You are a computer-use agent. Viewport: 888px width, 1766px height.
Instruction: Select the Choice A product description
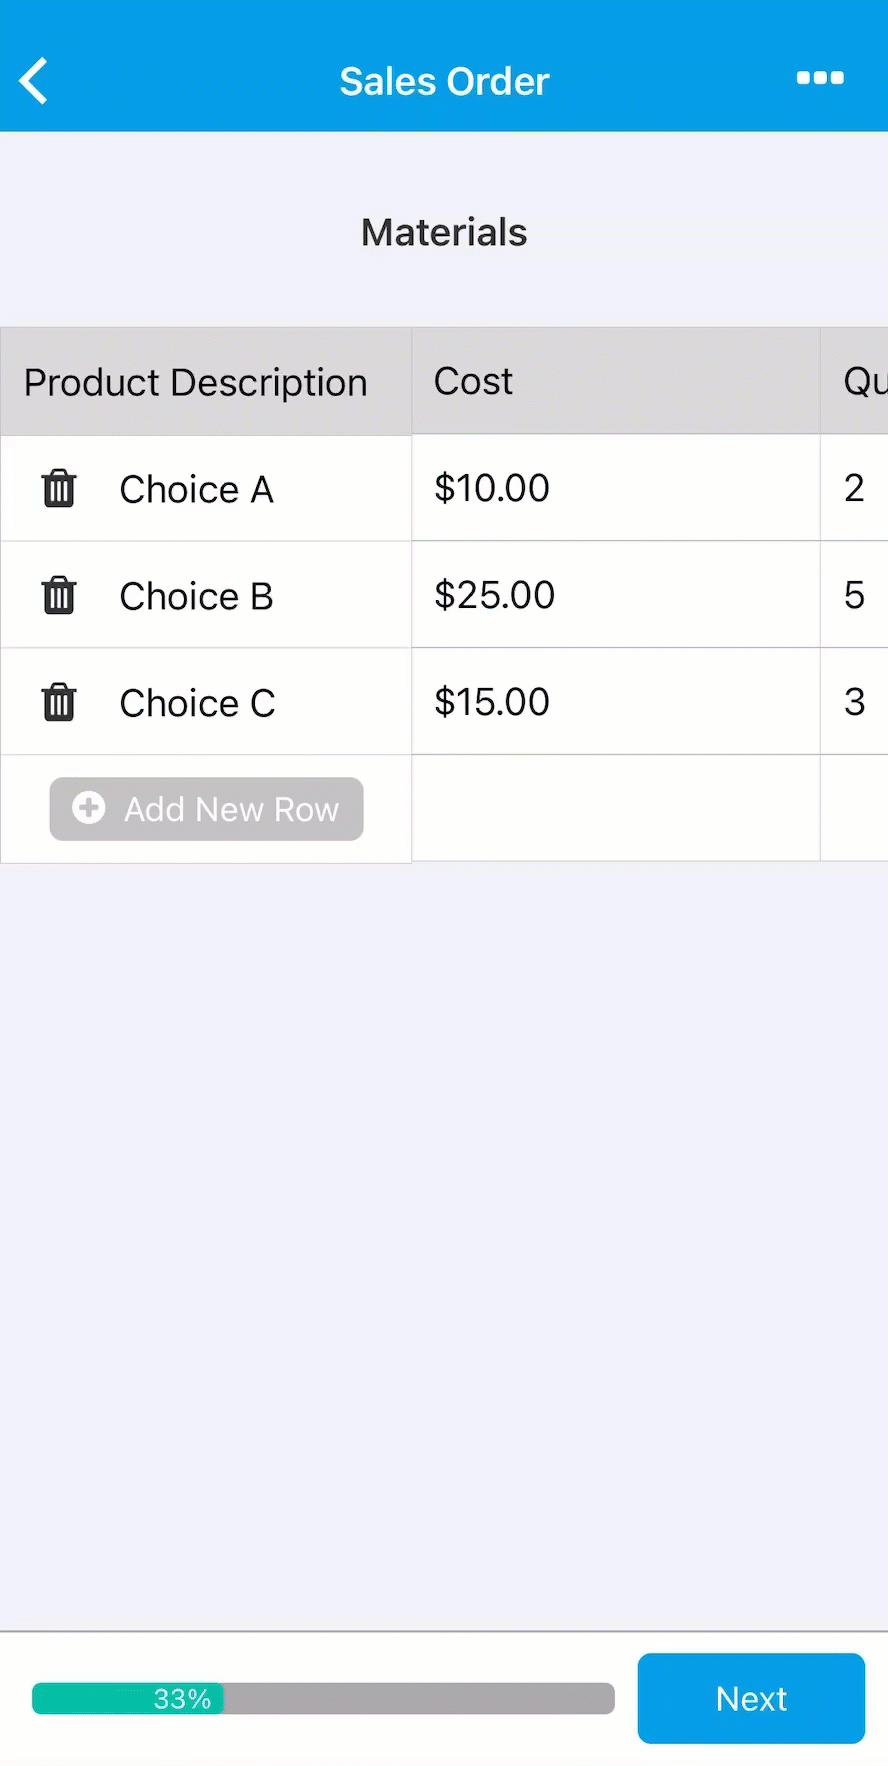(197, 490)
